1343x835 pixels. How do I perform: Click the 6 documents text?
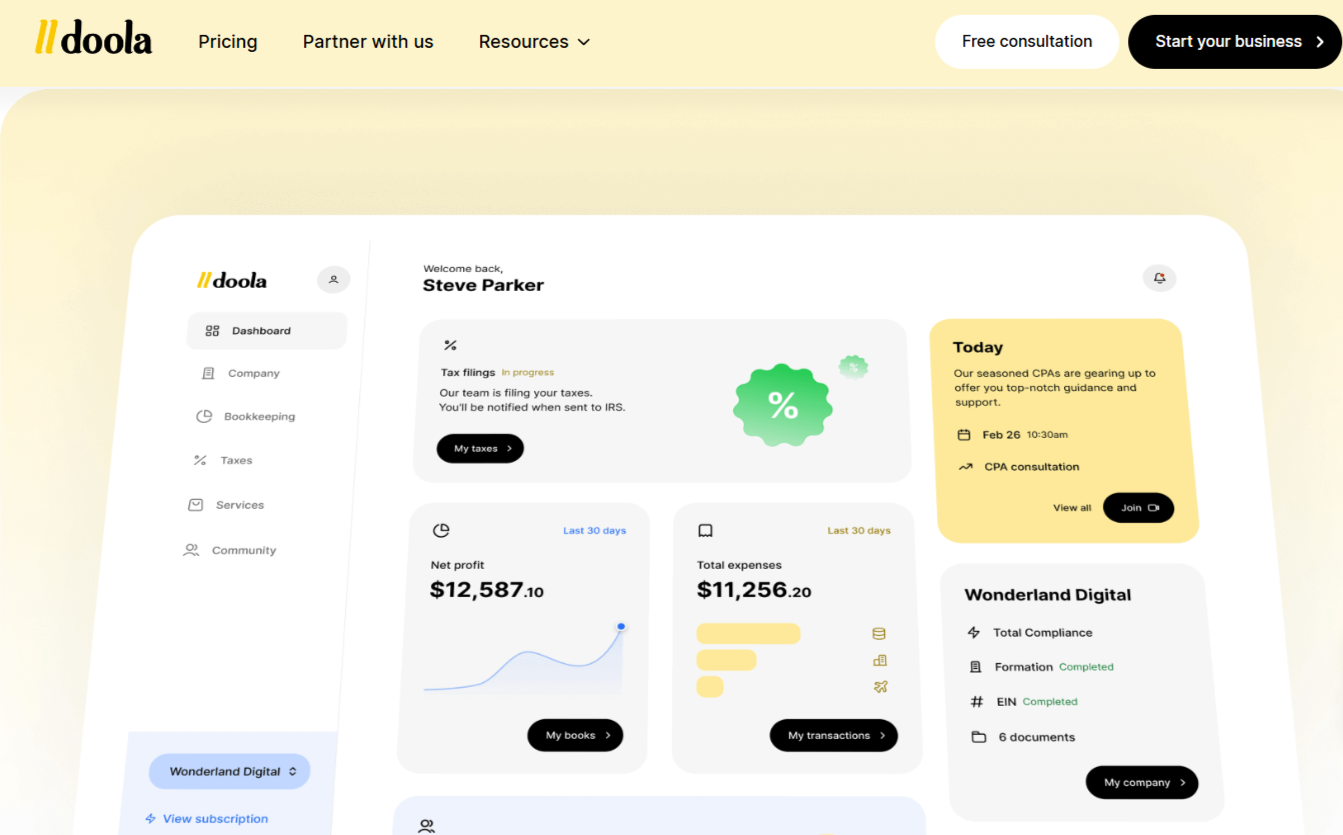pos(1037,737)
